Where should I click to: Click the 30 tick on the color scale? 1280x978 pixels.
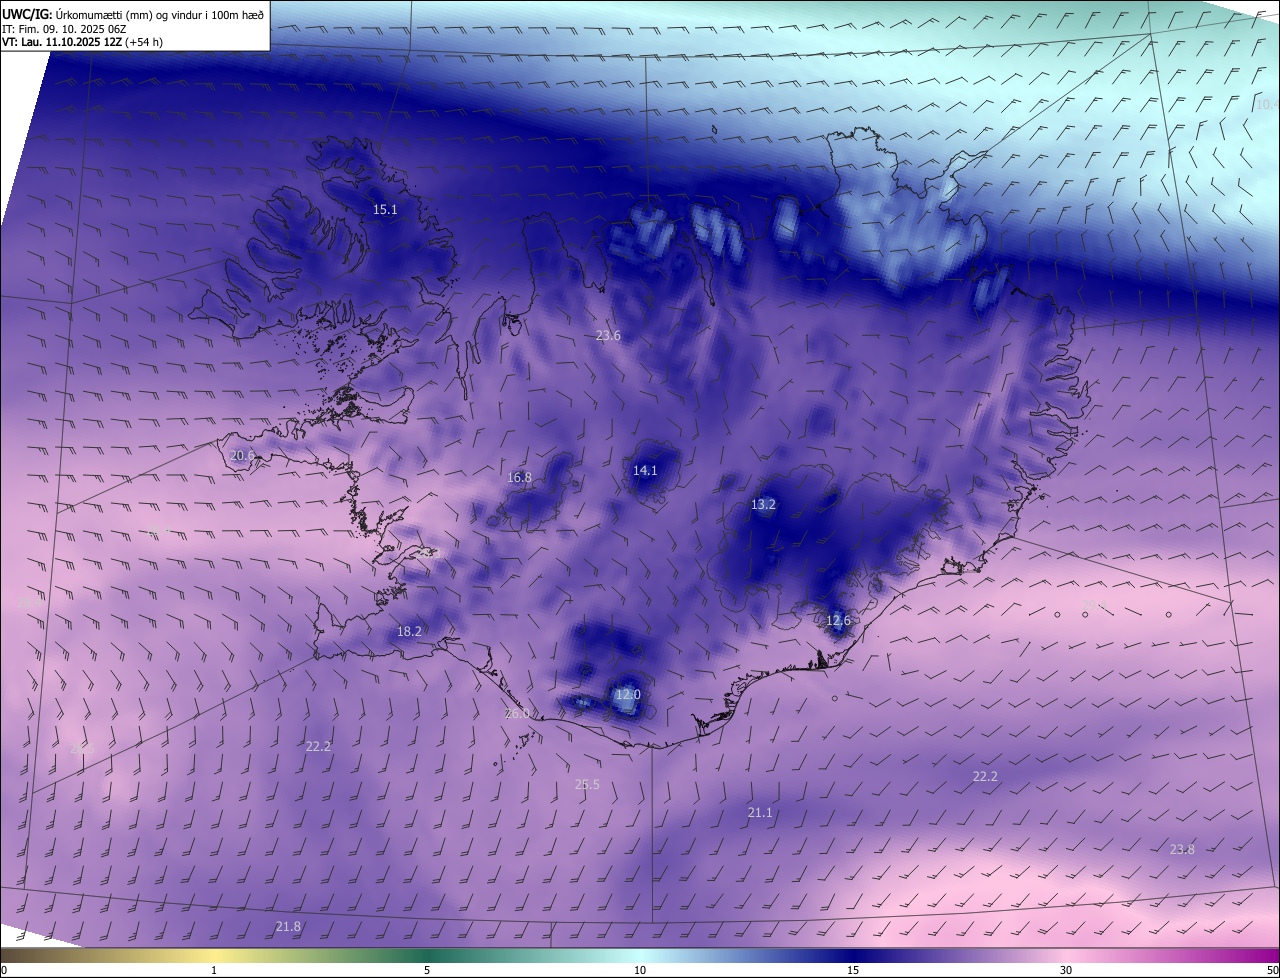1066,970
